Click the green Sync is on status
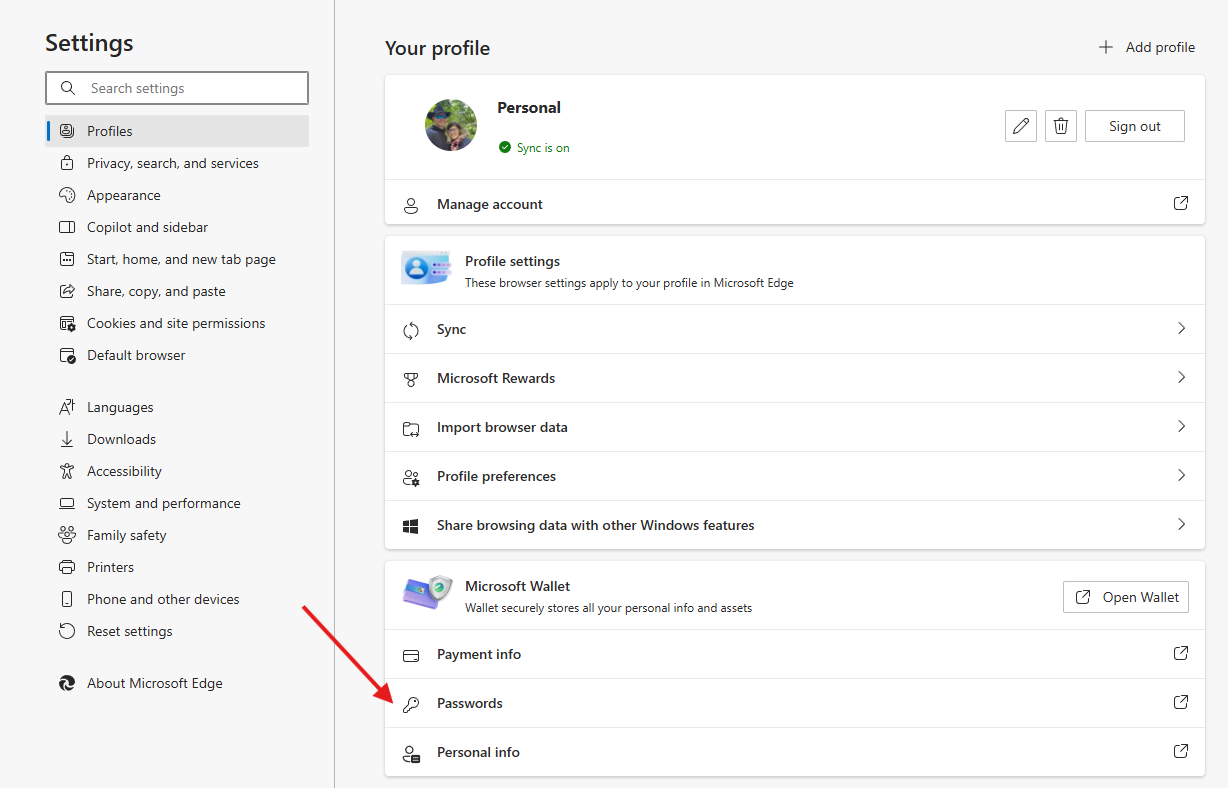This screenshot has width=1228, height=788. [534, 148]
